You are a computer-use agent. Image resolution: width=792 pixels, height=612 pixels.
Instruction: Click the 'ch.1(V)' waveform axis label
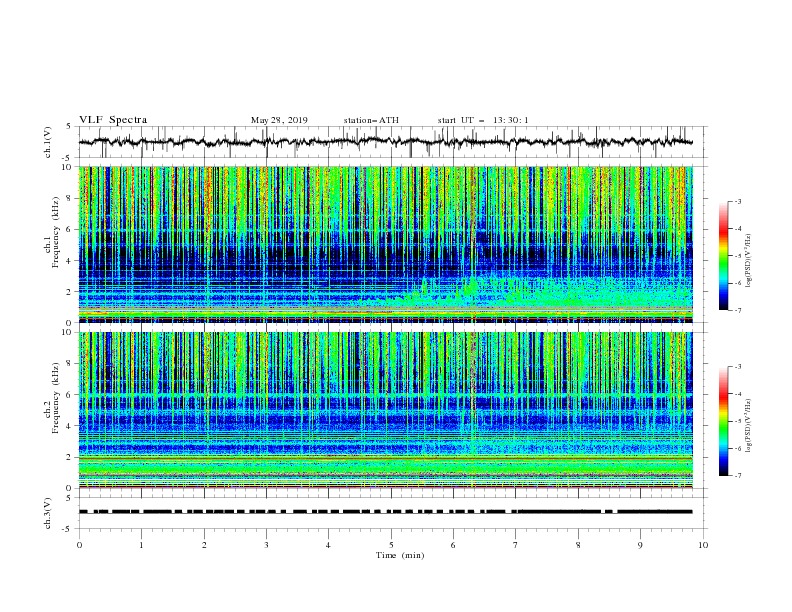click(48, 142)
